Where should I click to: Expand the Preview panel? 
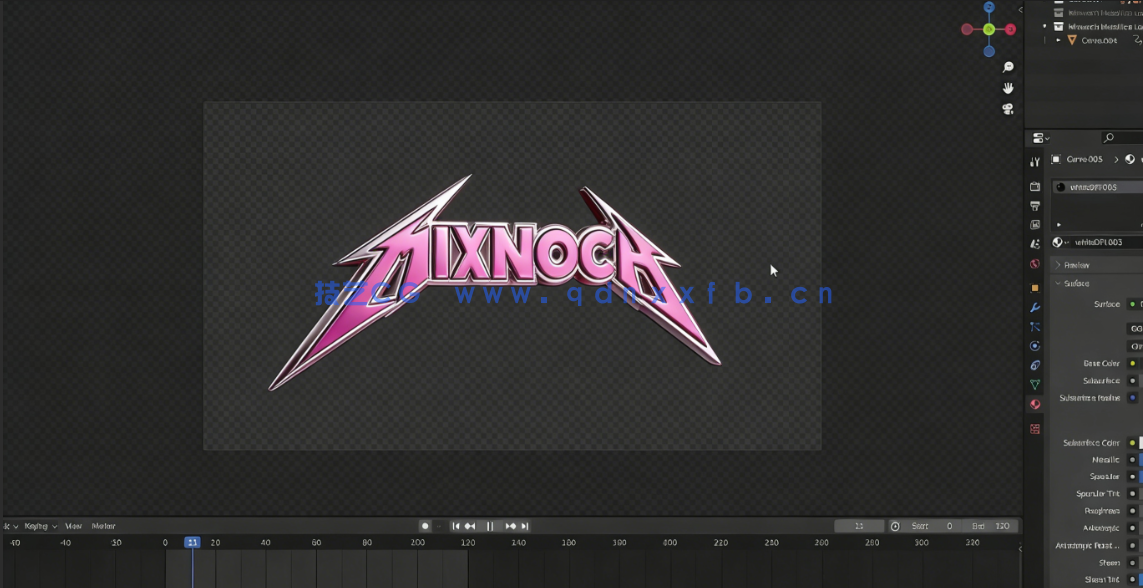click(1059, 266)
